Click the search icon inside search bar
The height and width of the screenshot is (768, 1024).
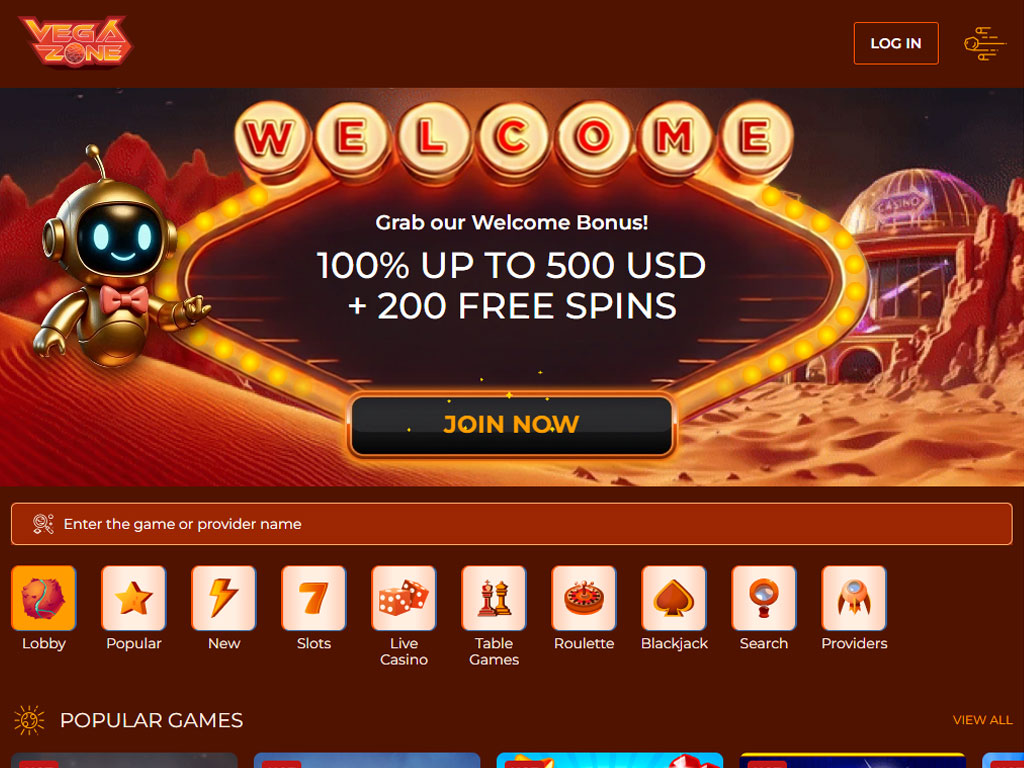[x=43, y=524]
